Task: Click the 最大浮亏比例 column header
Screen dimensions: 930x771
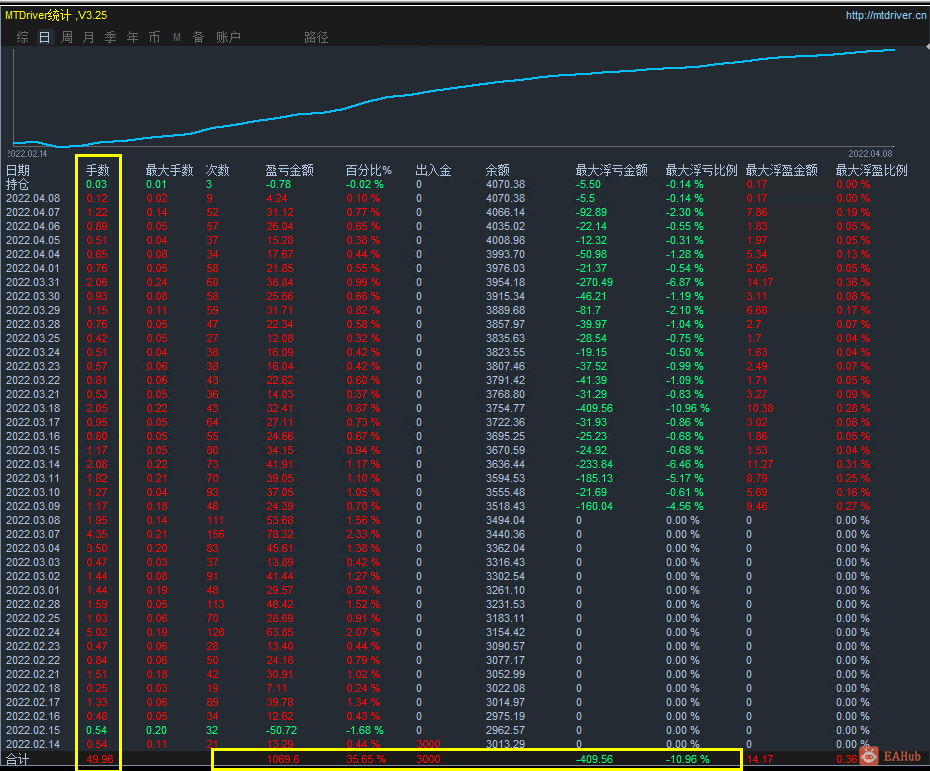Action: (702, 171)
